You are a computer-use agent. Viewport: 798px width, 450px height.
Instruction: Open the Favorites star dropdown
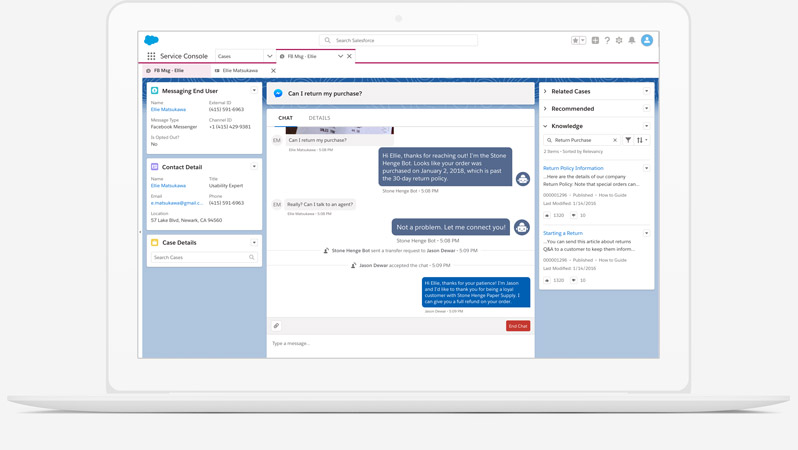click(578, 41)
